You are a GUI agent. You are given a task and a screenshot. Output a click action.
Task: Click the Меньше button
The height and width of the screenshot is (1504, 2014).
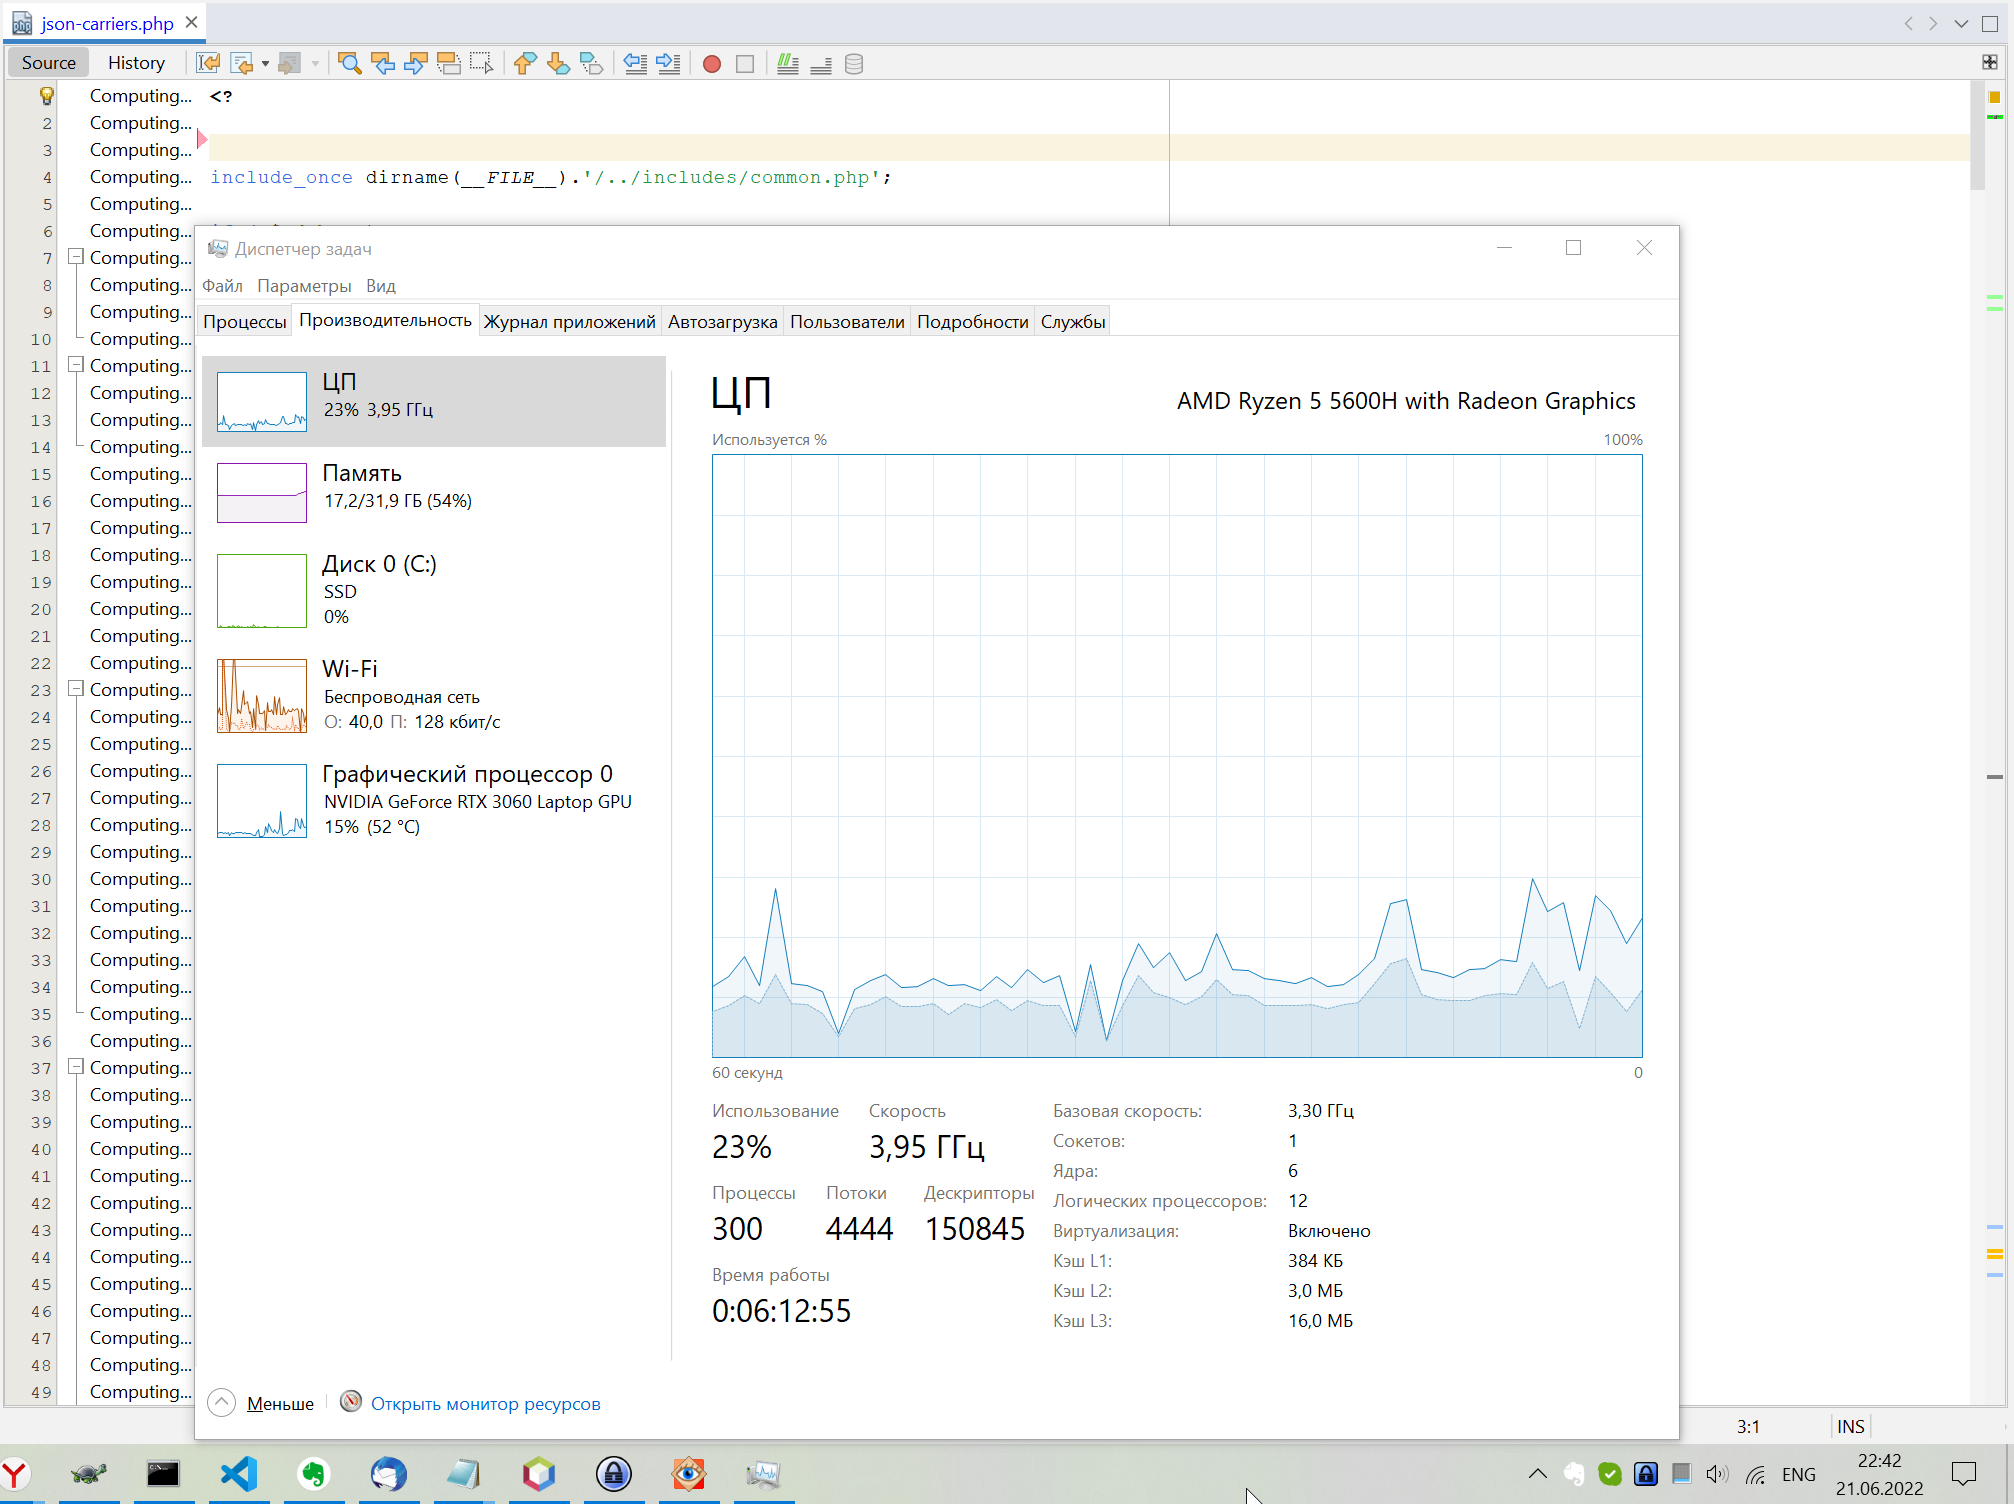[x=279, y=1403]
